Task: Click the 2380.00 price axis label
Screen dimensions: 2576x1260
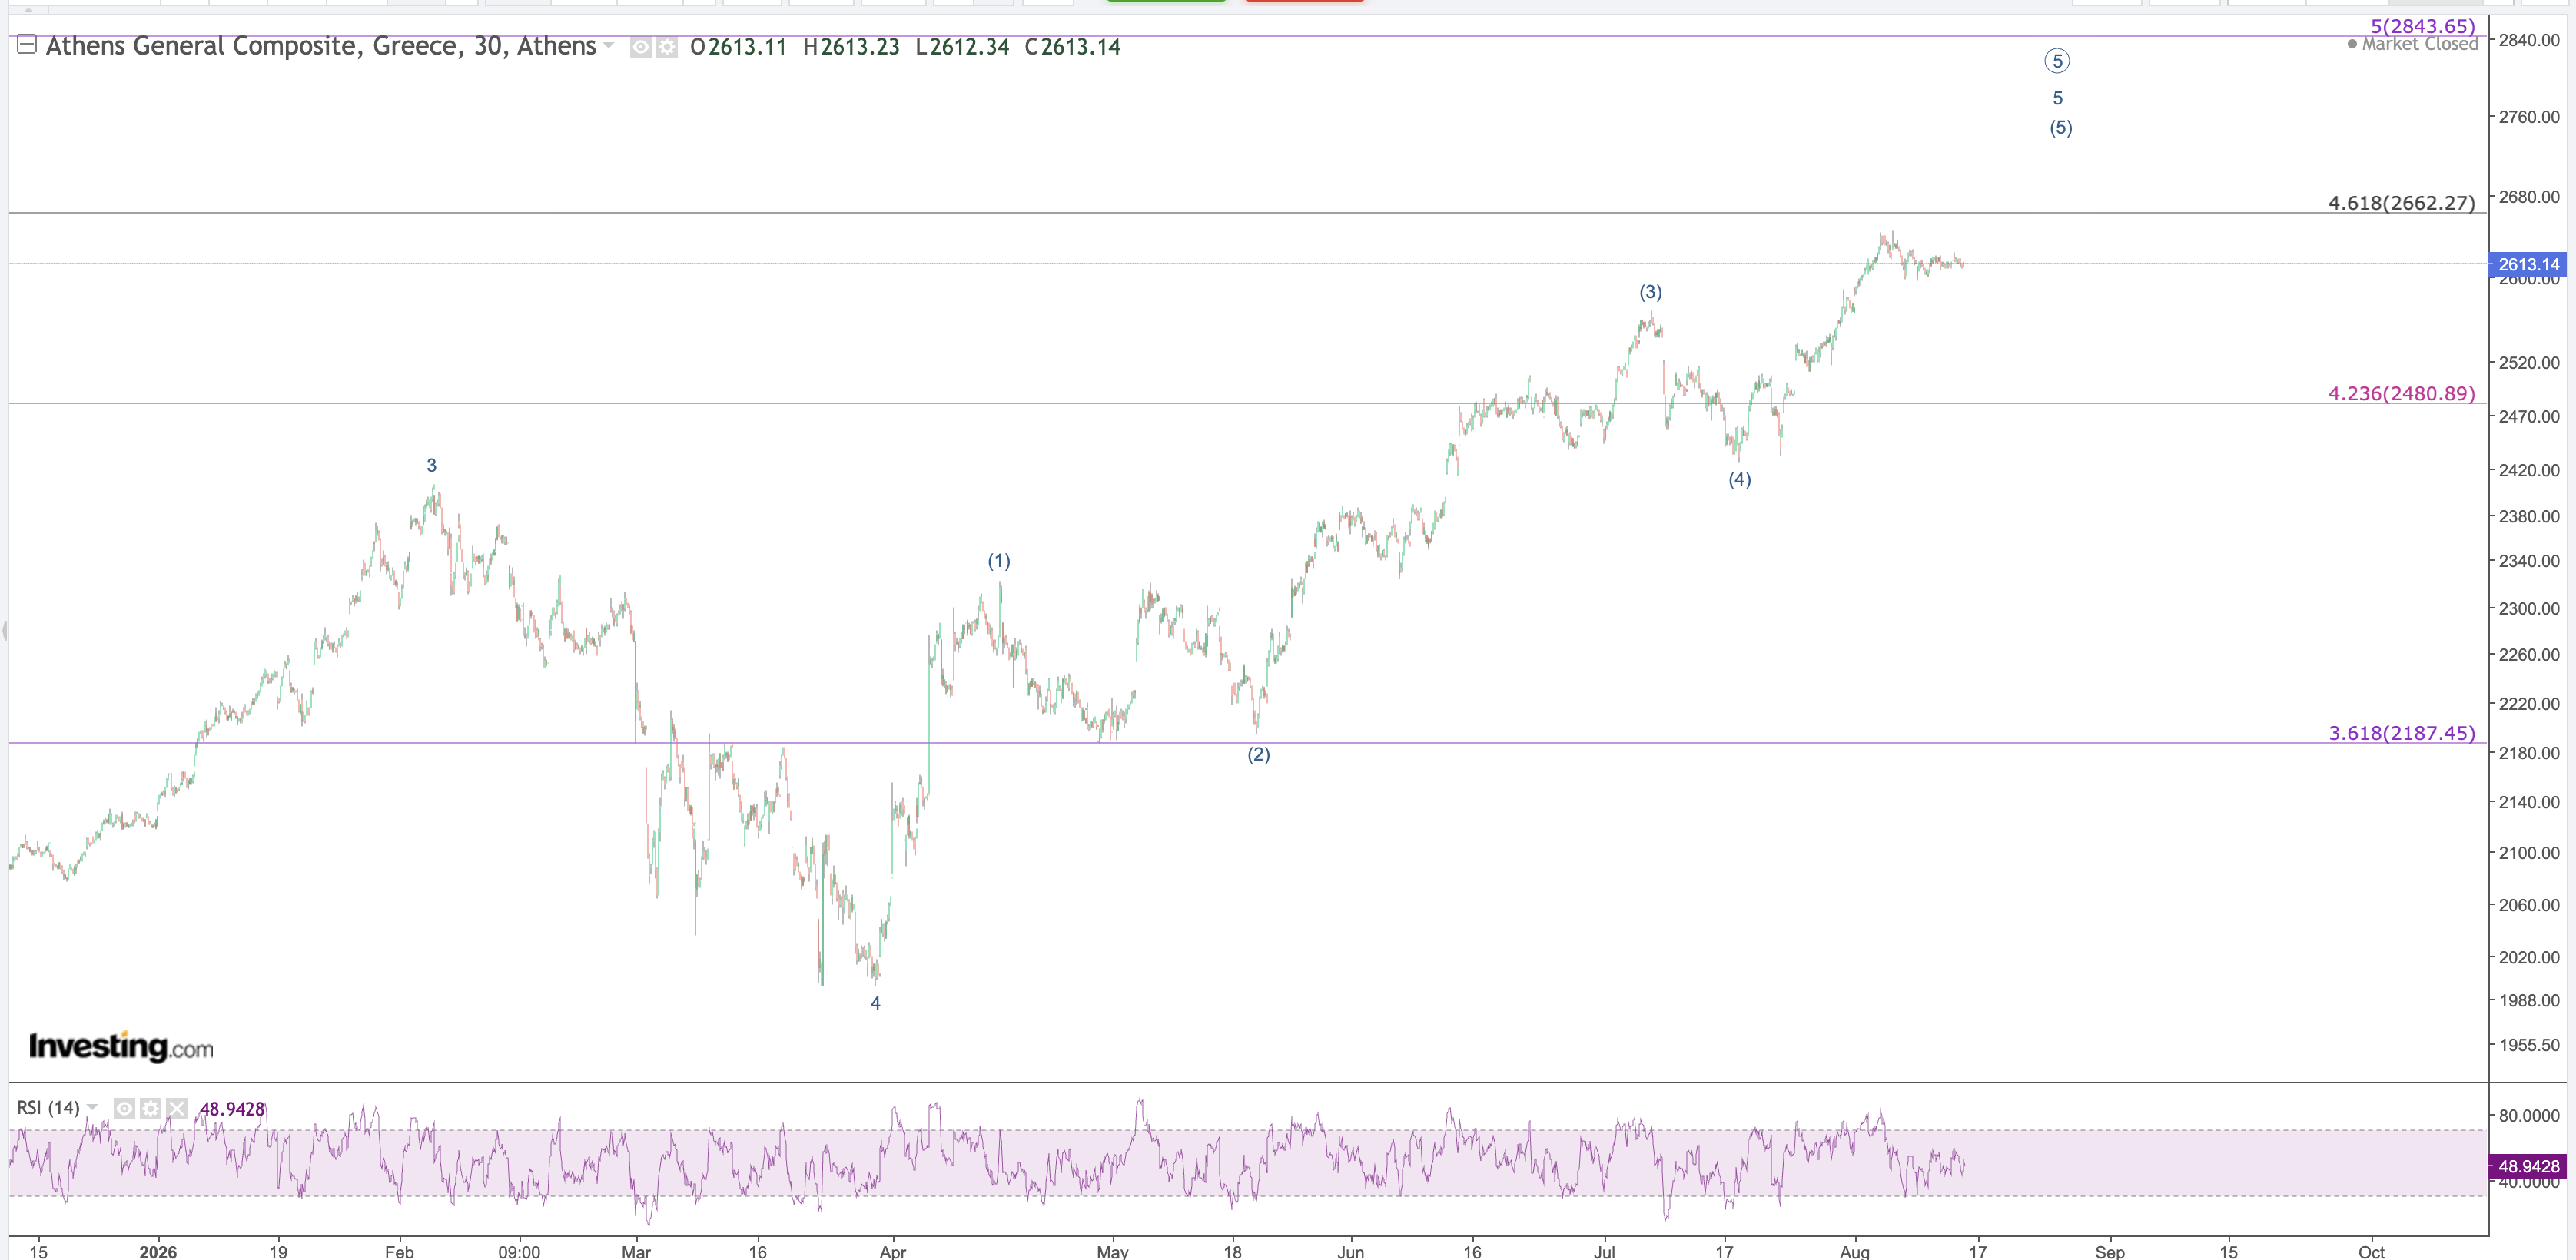Action: click(2529, 516)
